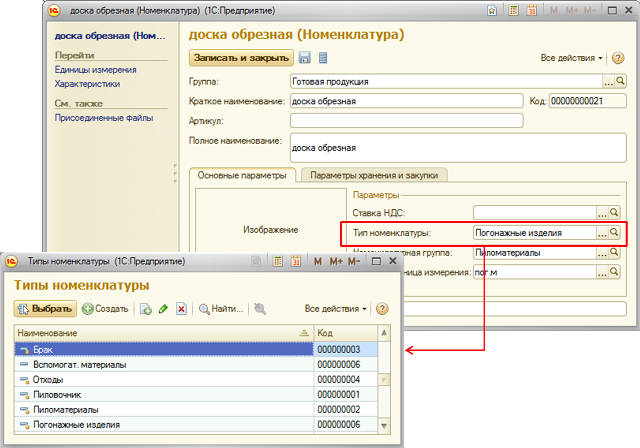Click the M- button in Типы номенклатуры title bar
Image resolution: width=640 pixels, height=448 pixels.
(354, 261)
